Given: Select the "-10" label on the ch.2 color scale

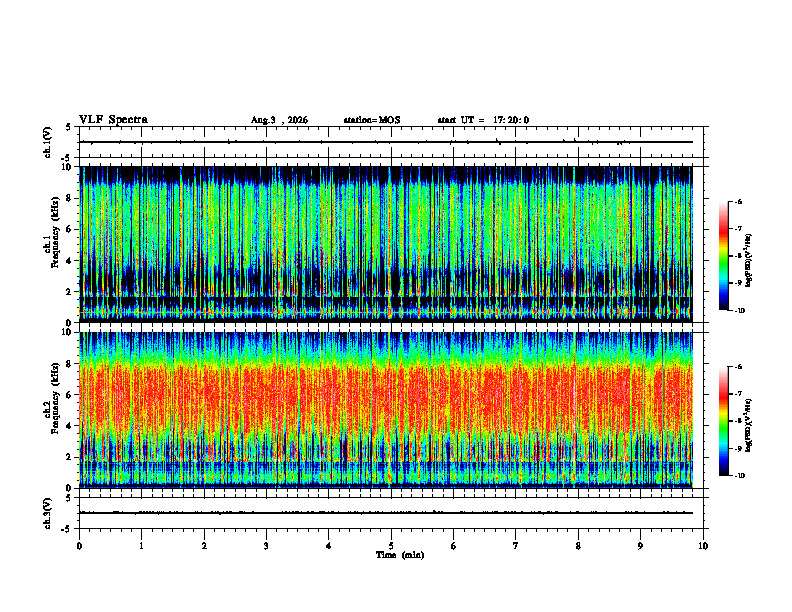Looking at the screenshot, I should 740,476.
